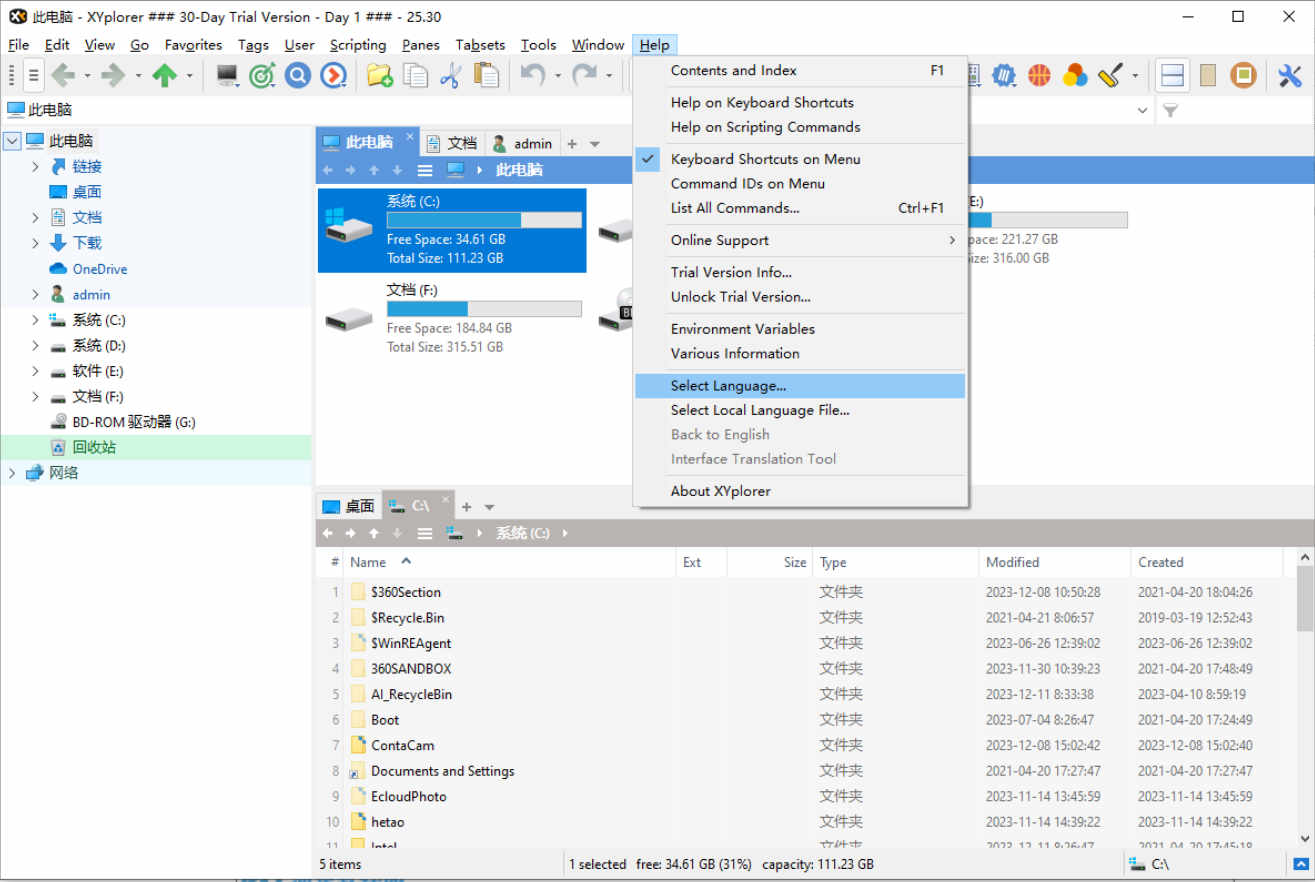Viewport: 1315px width, 882px height.
Task: Sort by the Name column header
Action: (510, 563)
